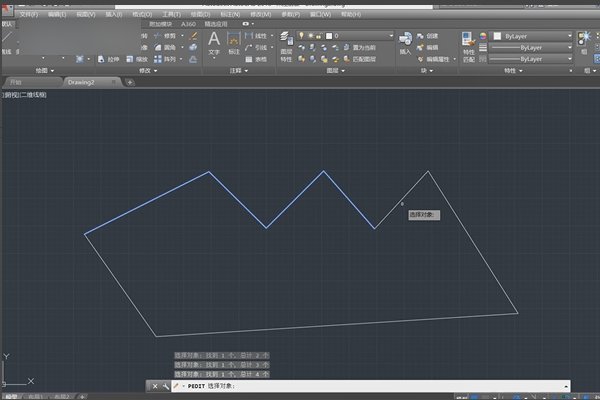Click the PEDIT command line input
Image resolution: width=600 pixels, height=400 pixels.
point(380,386)
